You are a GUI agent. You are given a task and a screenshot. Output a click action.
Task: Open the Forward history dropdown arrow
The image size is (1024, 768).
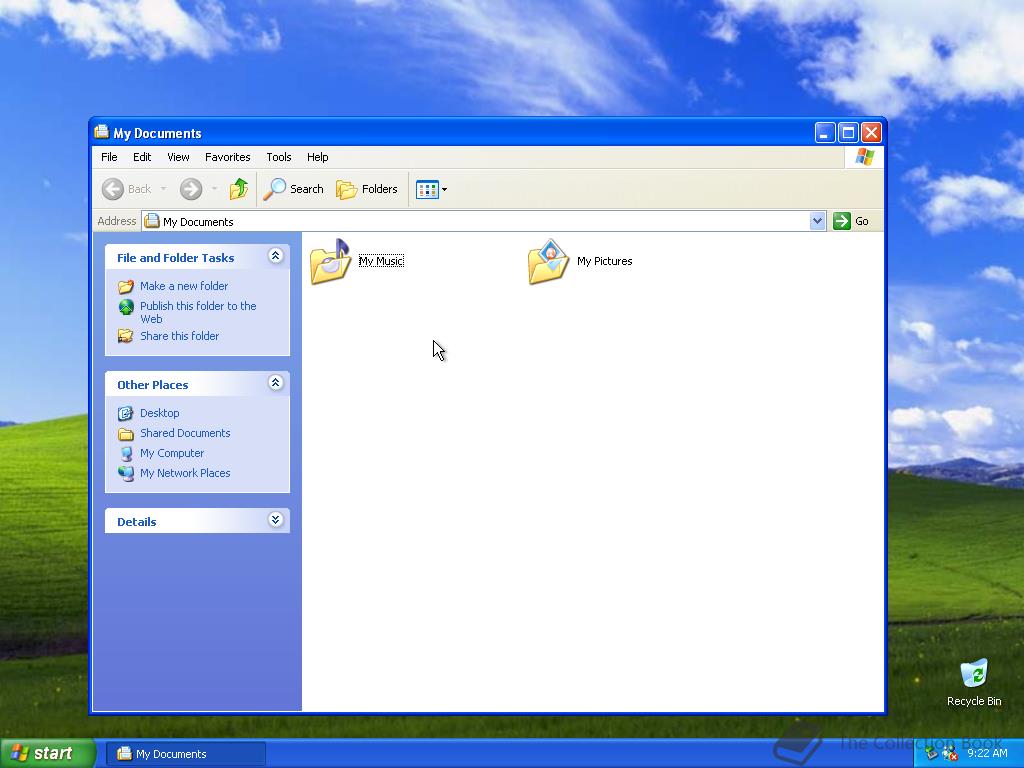214,189
